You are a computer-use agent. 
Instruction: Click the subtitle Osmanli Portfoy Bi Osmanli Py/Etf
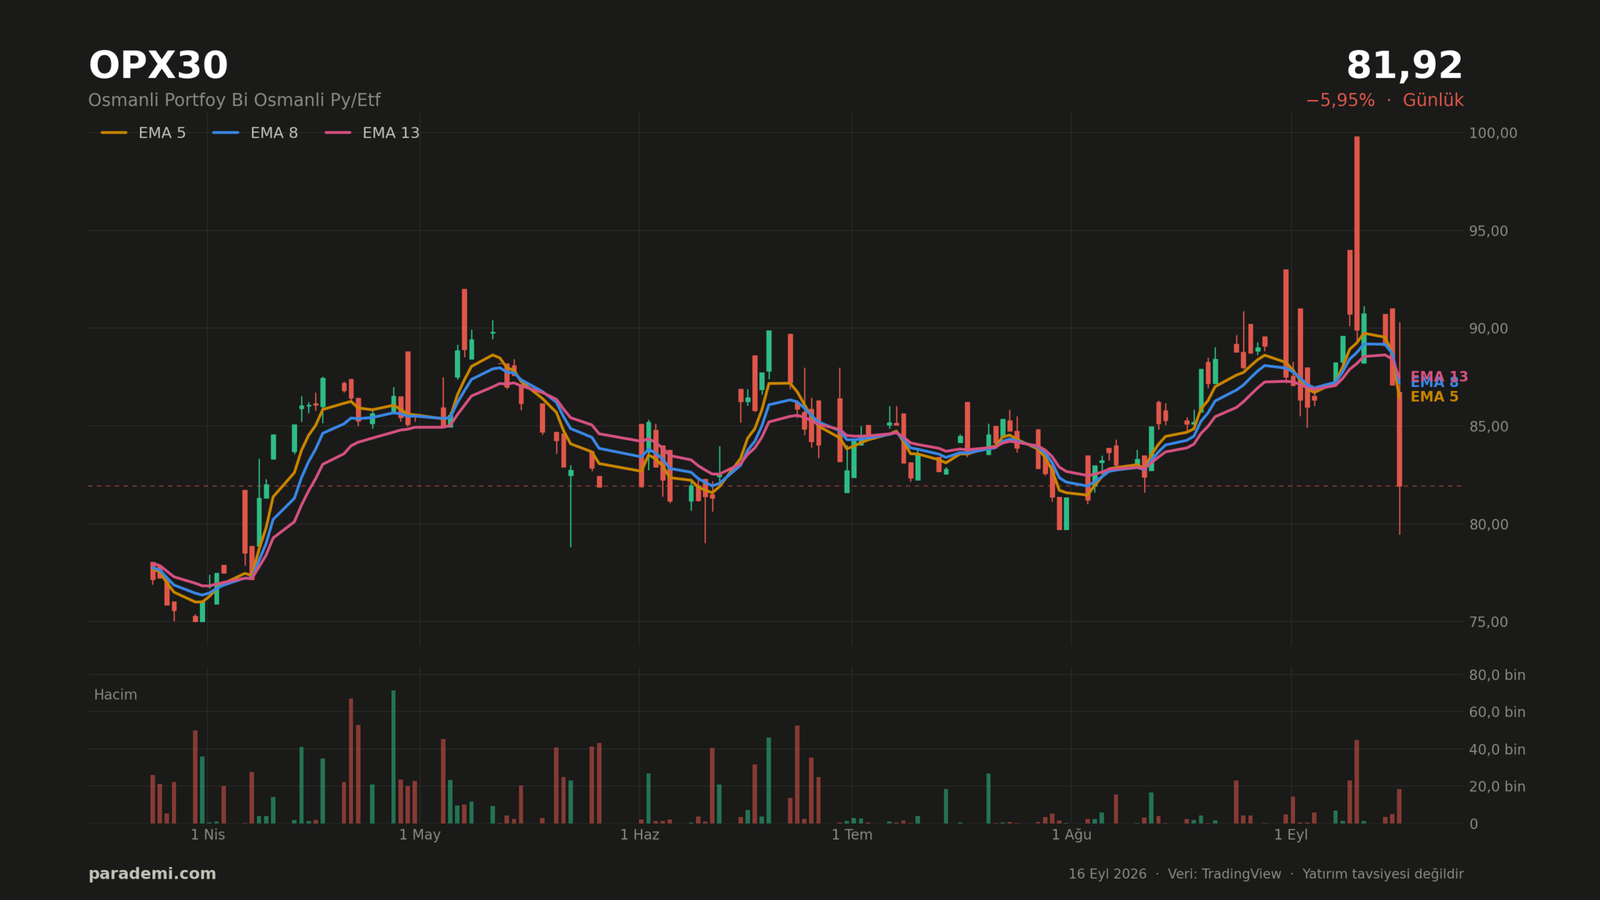click(x=234, y=100)
